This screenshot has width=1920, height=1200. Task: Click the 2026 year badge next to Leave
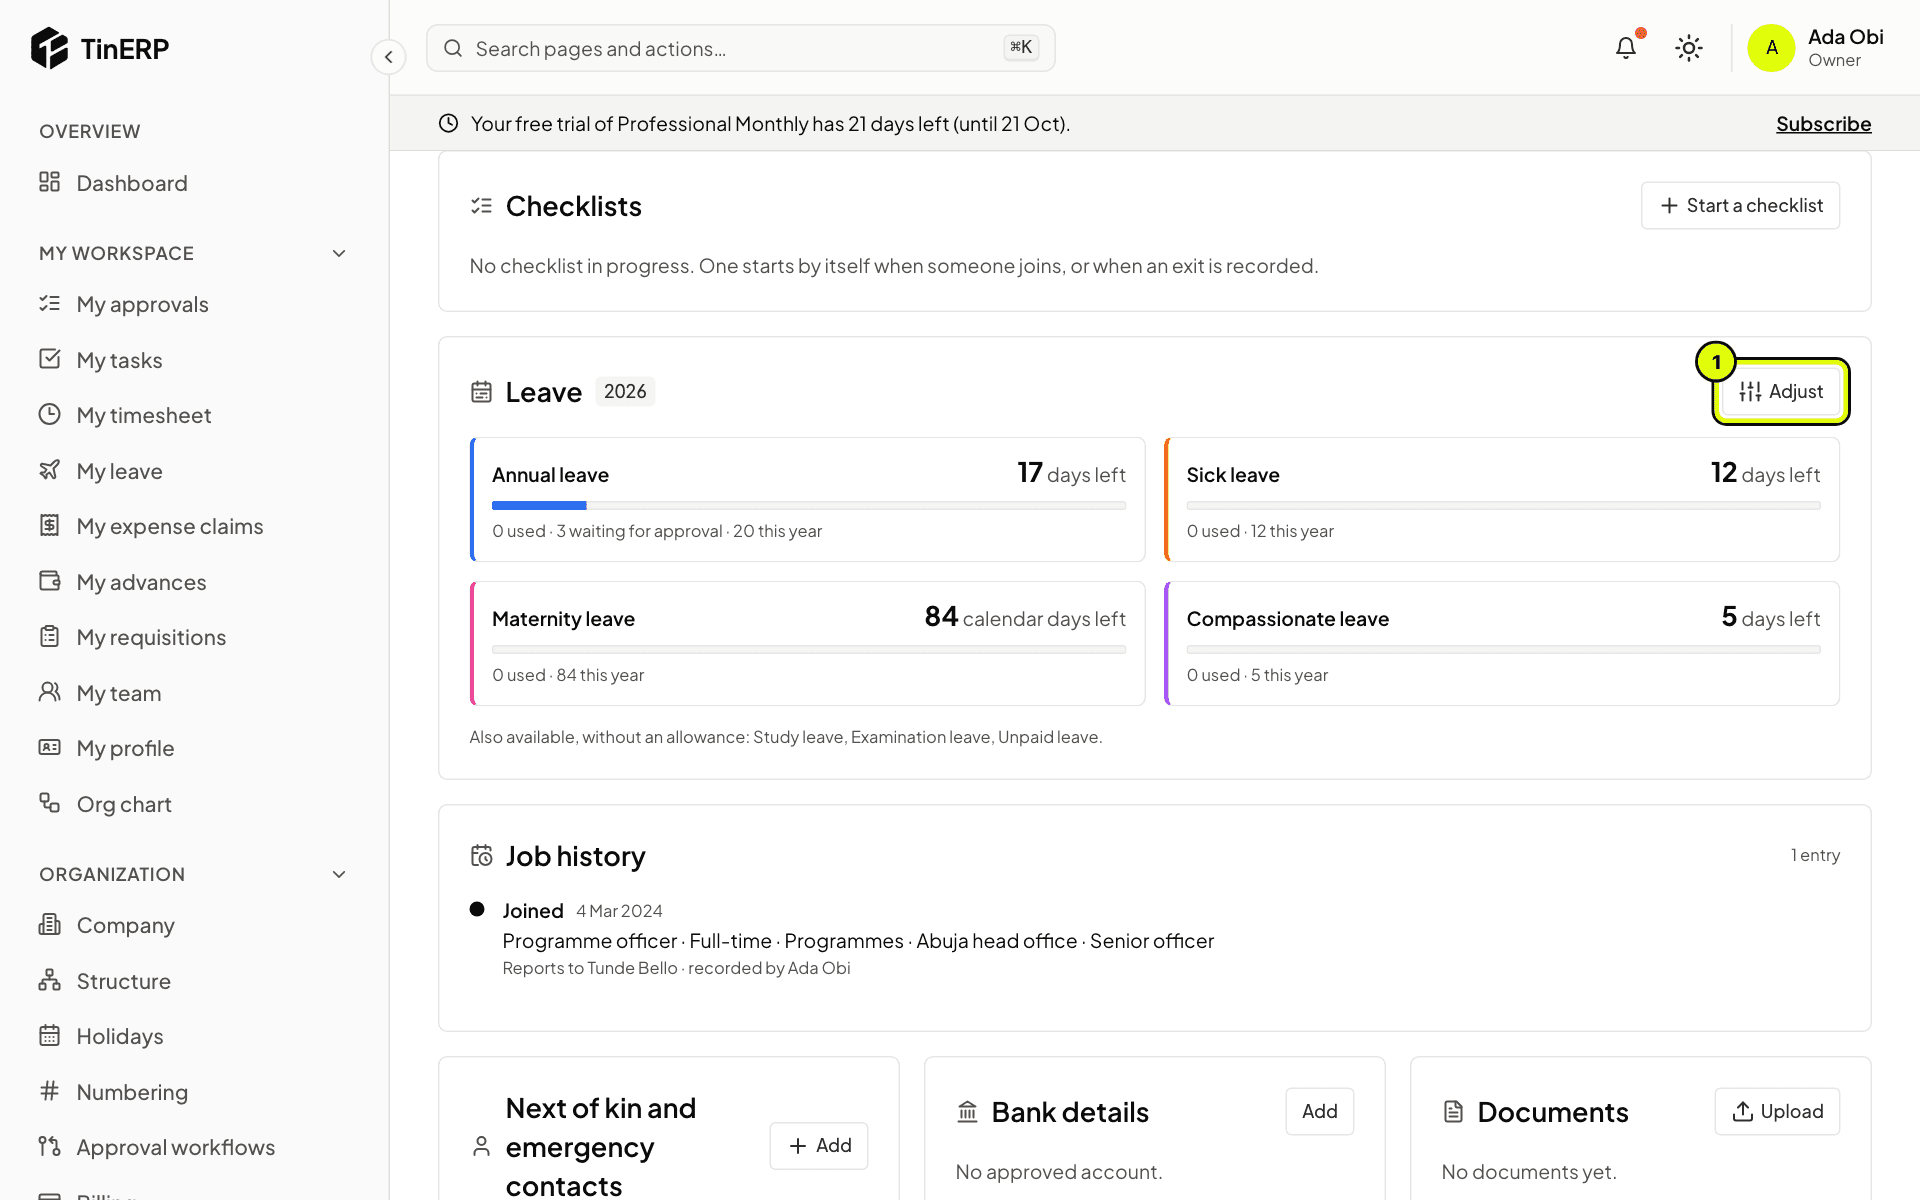pos(625,392)
